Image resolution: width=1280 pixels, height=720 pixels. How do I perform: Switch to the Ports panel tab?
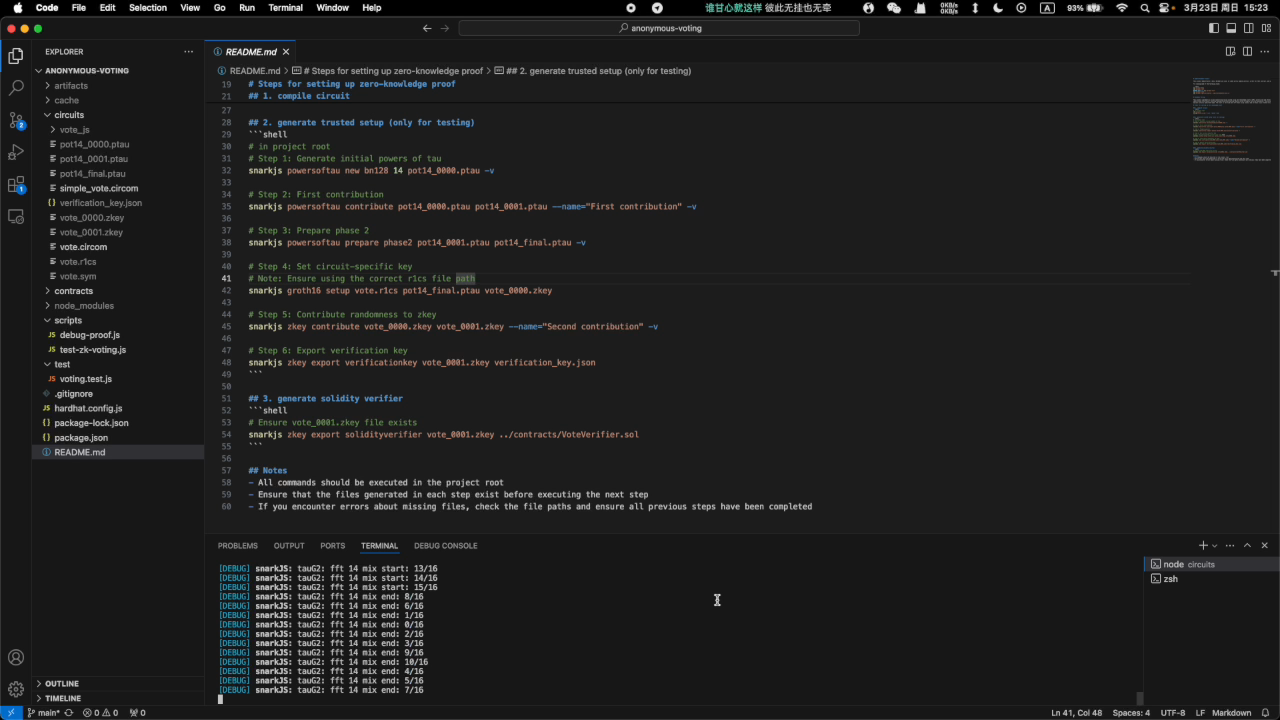333,546
